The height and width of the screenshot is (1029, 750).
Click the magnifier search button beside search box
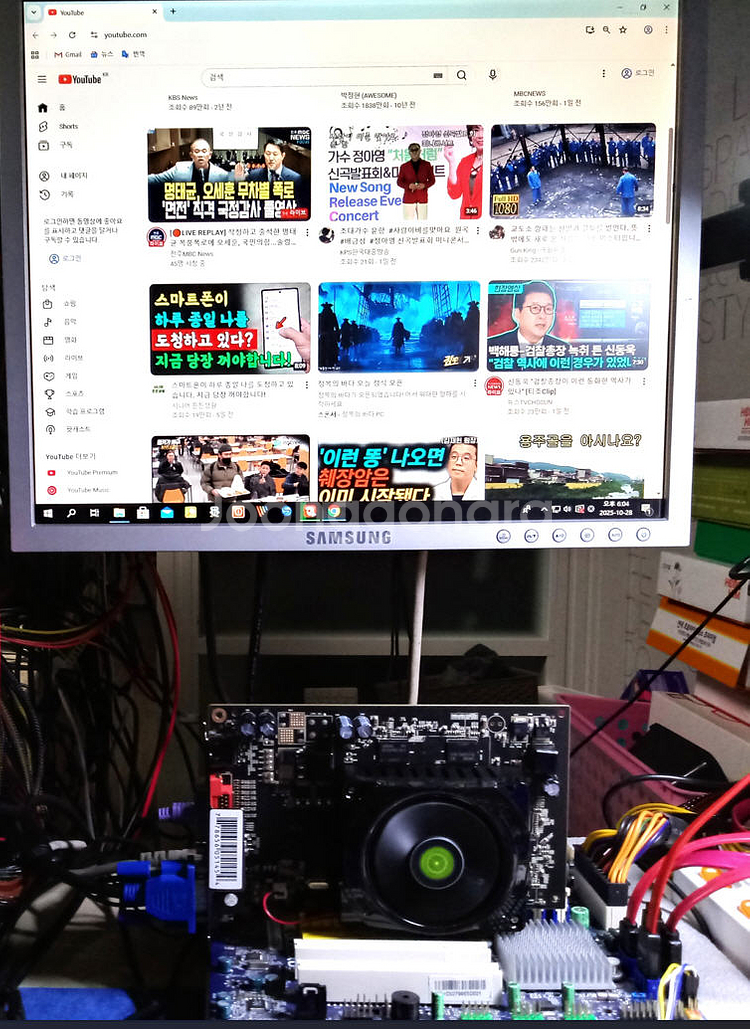461,75
